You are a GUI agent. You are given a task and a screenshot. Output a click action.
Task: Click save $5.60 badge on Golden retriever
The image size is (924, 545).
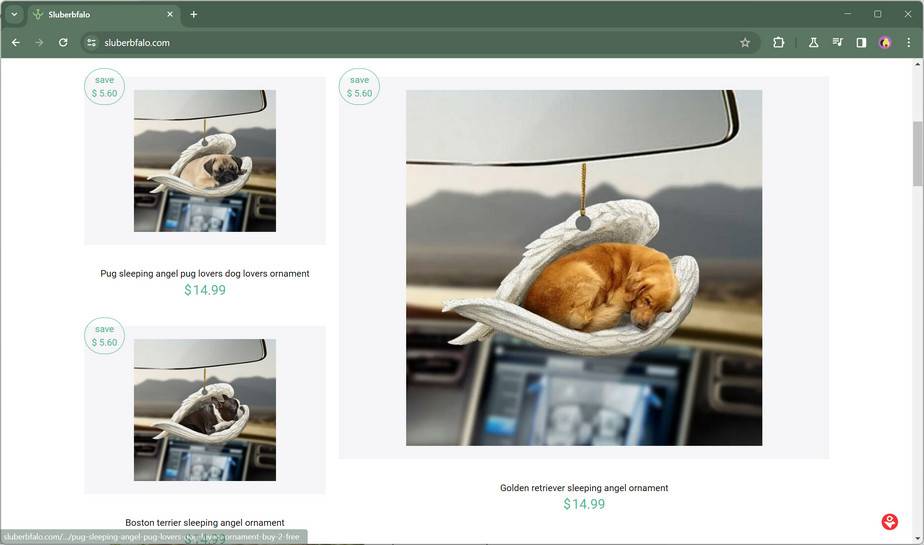[359, 87]
